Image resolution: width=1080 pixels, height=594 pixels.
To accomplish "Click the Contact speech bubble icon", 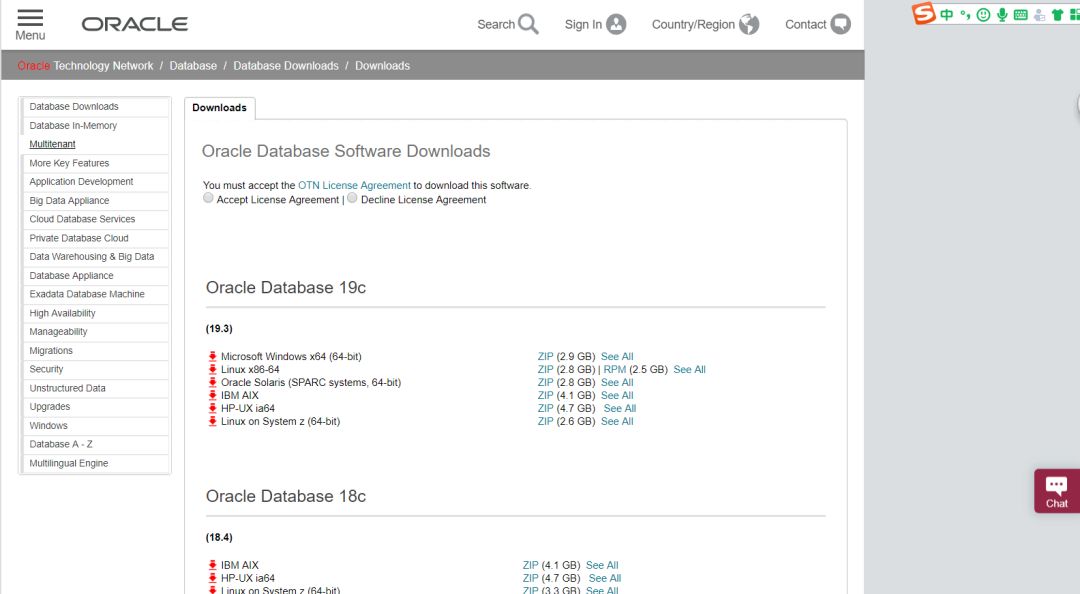I will tap(840, 24).
